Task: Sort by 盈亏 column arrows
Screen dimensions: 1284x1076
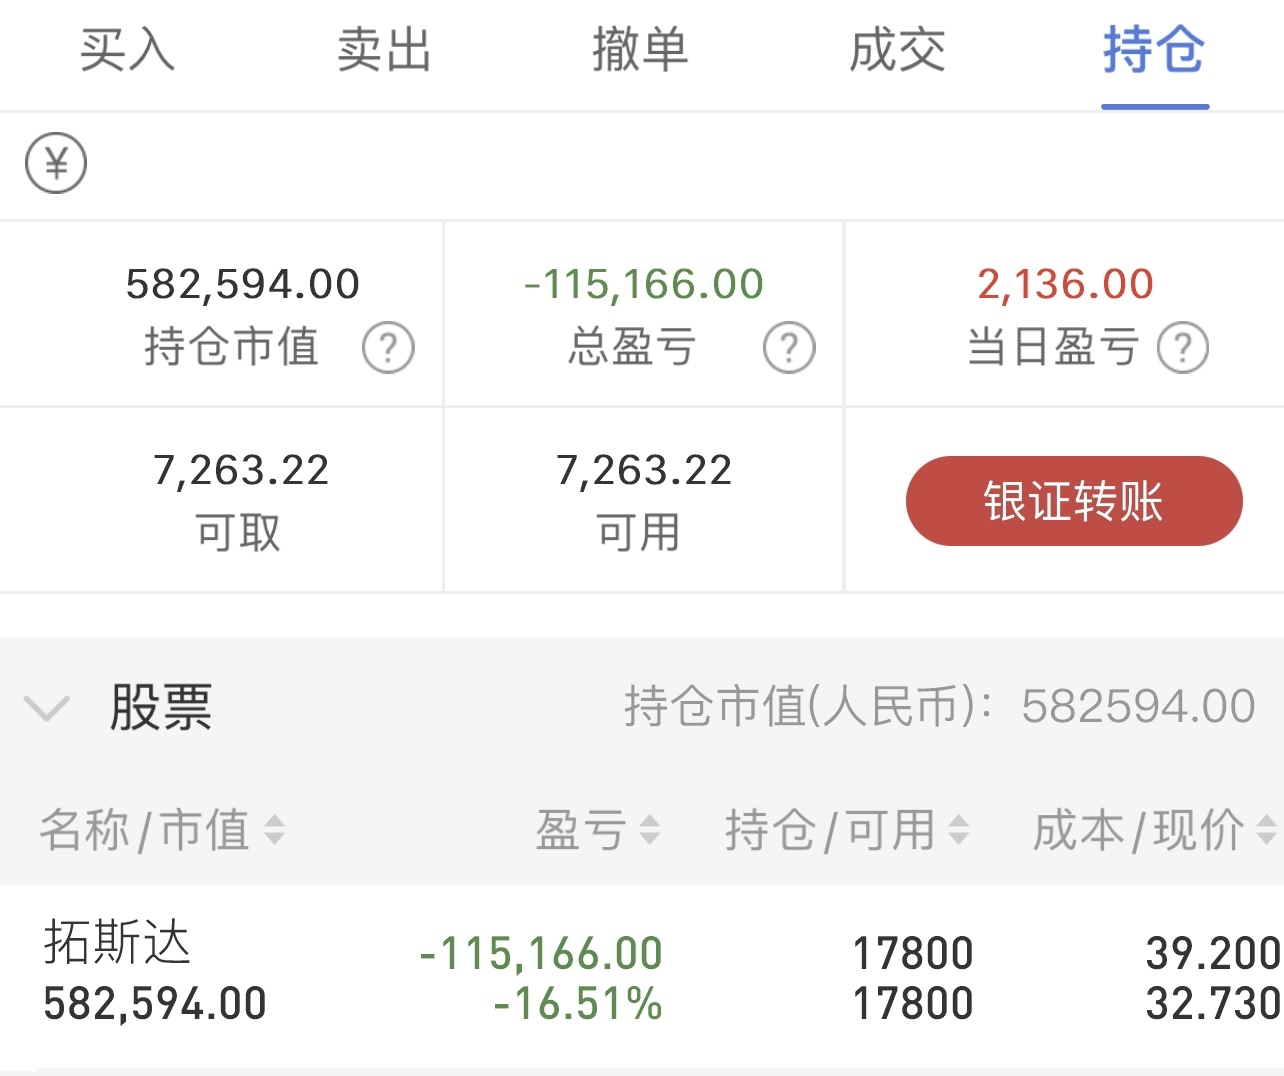Action: (650, 830)
